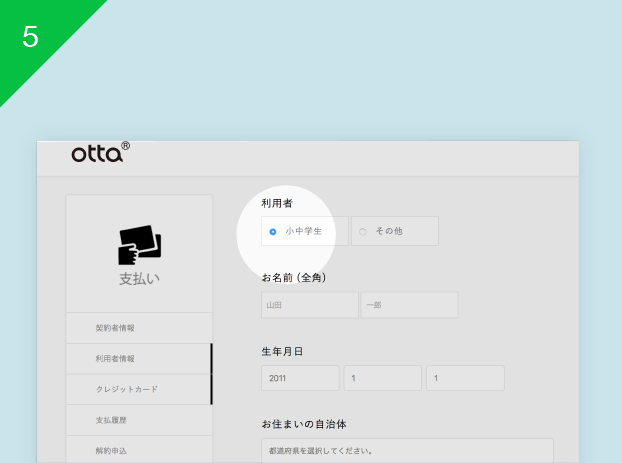Open クレジットカード in the sidebar

pos(139,389)
